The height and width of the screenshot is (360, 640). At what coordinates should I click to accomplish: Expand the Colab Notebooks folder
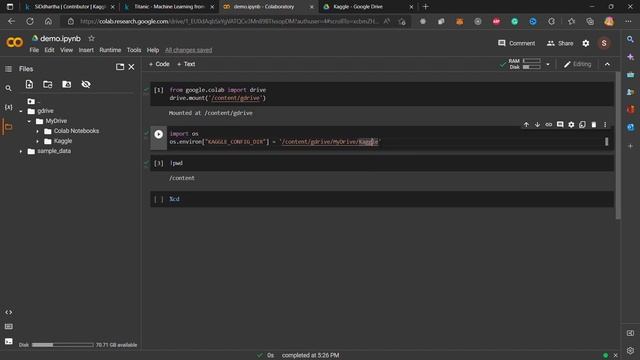click(x=38, y=131)
